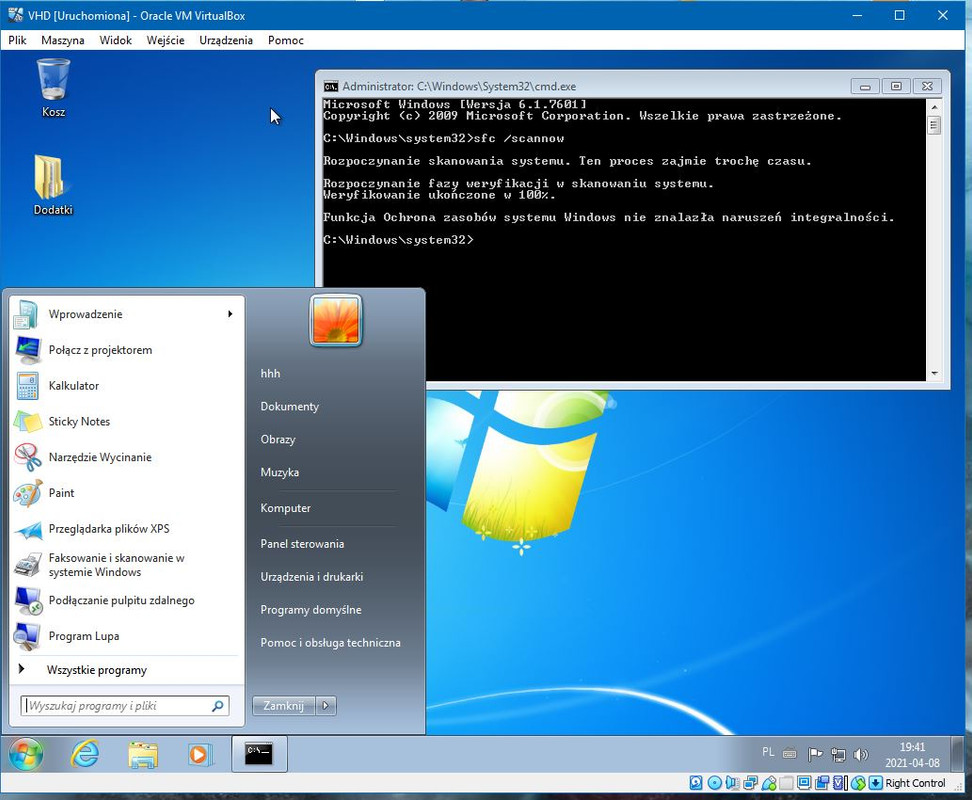The width and height of the screenshot is (972, 800).
Task: Launch Windows Media Player from taskbar
Action: coord(200,754)
